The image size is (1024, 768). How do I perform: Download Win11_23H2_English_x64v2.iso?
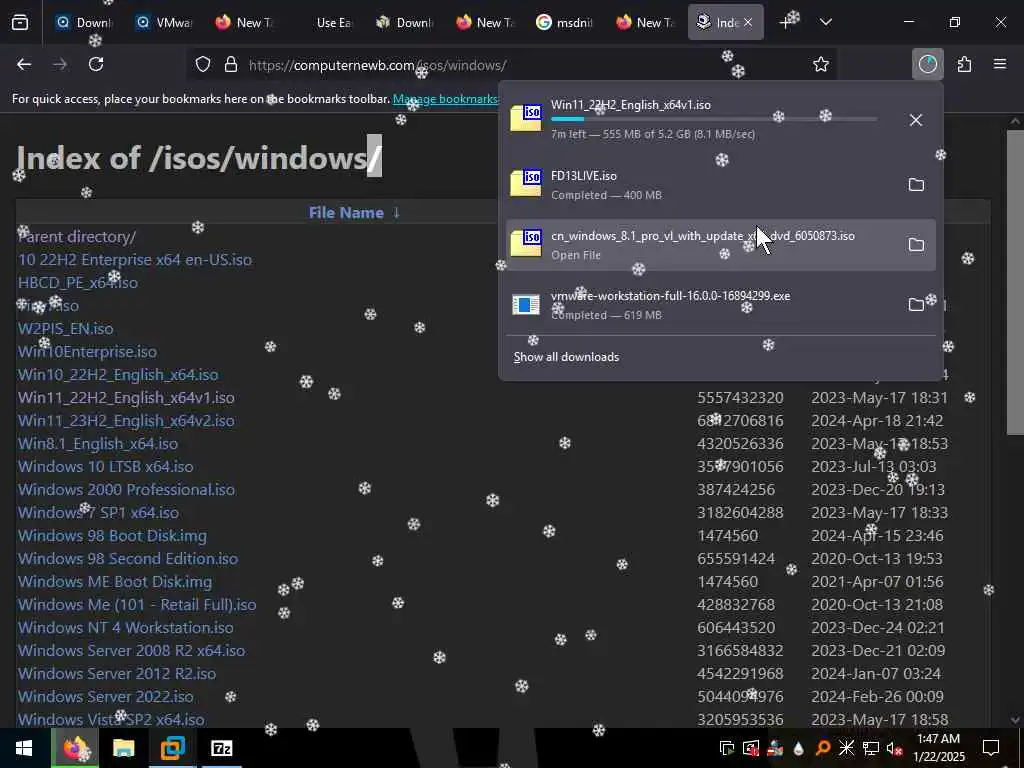tap(126, 421)
